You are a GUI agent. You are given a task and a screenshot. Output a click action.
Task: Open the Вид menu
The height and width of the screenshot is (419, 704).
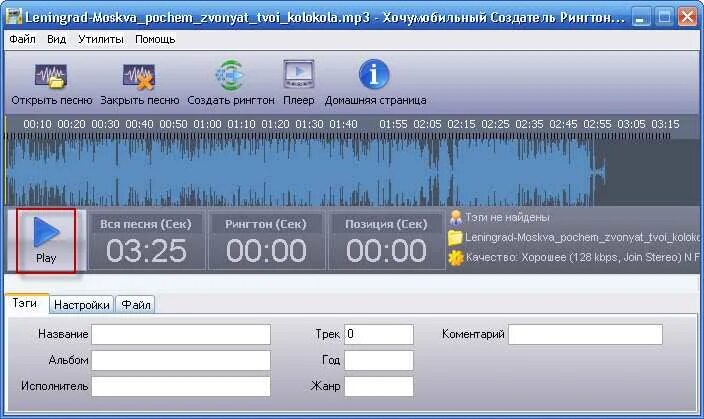57,40
